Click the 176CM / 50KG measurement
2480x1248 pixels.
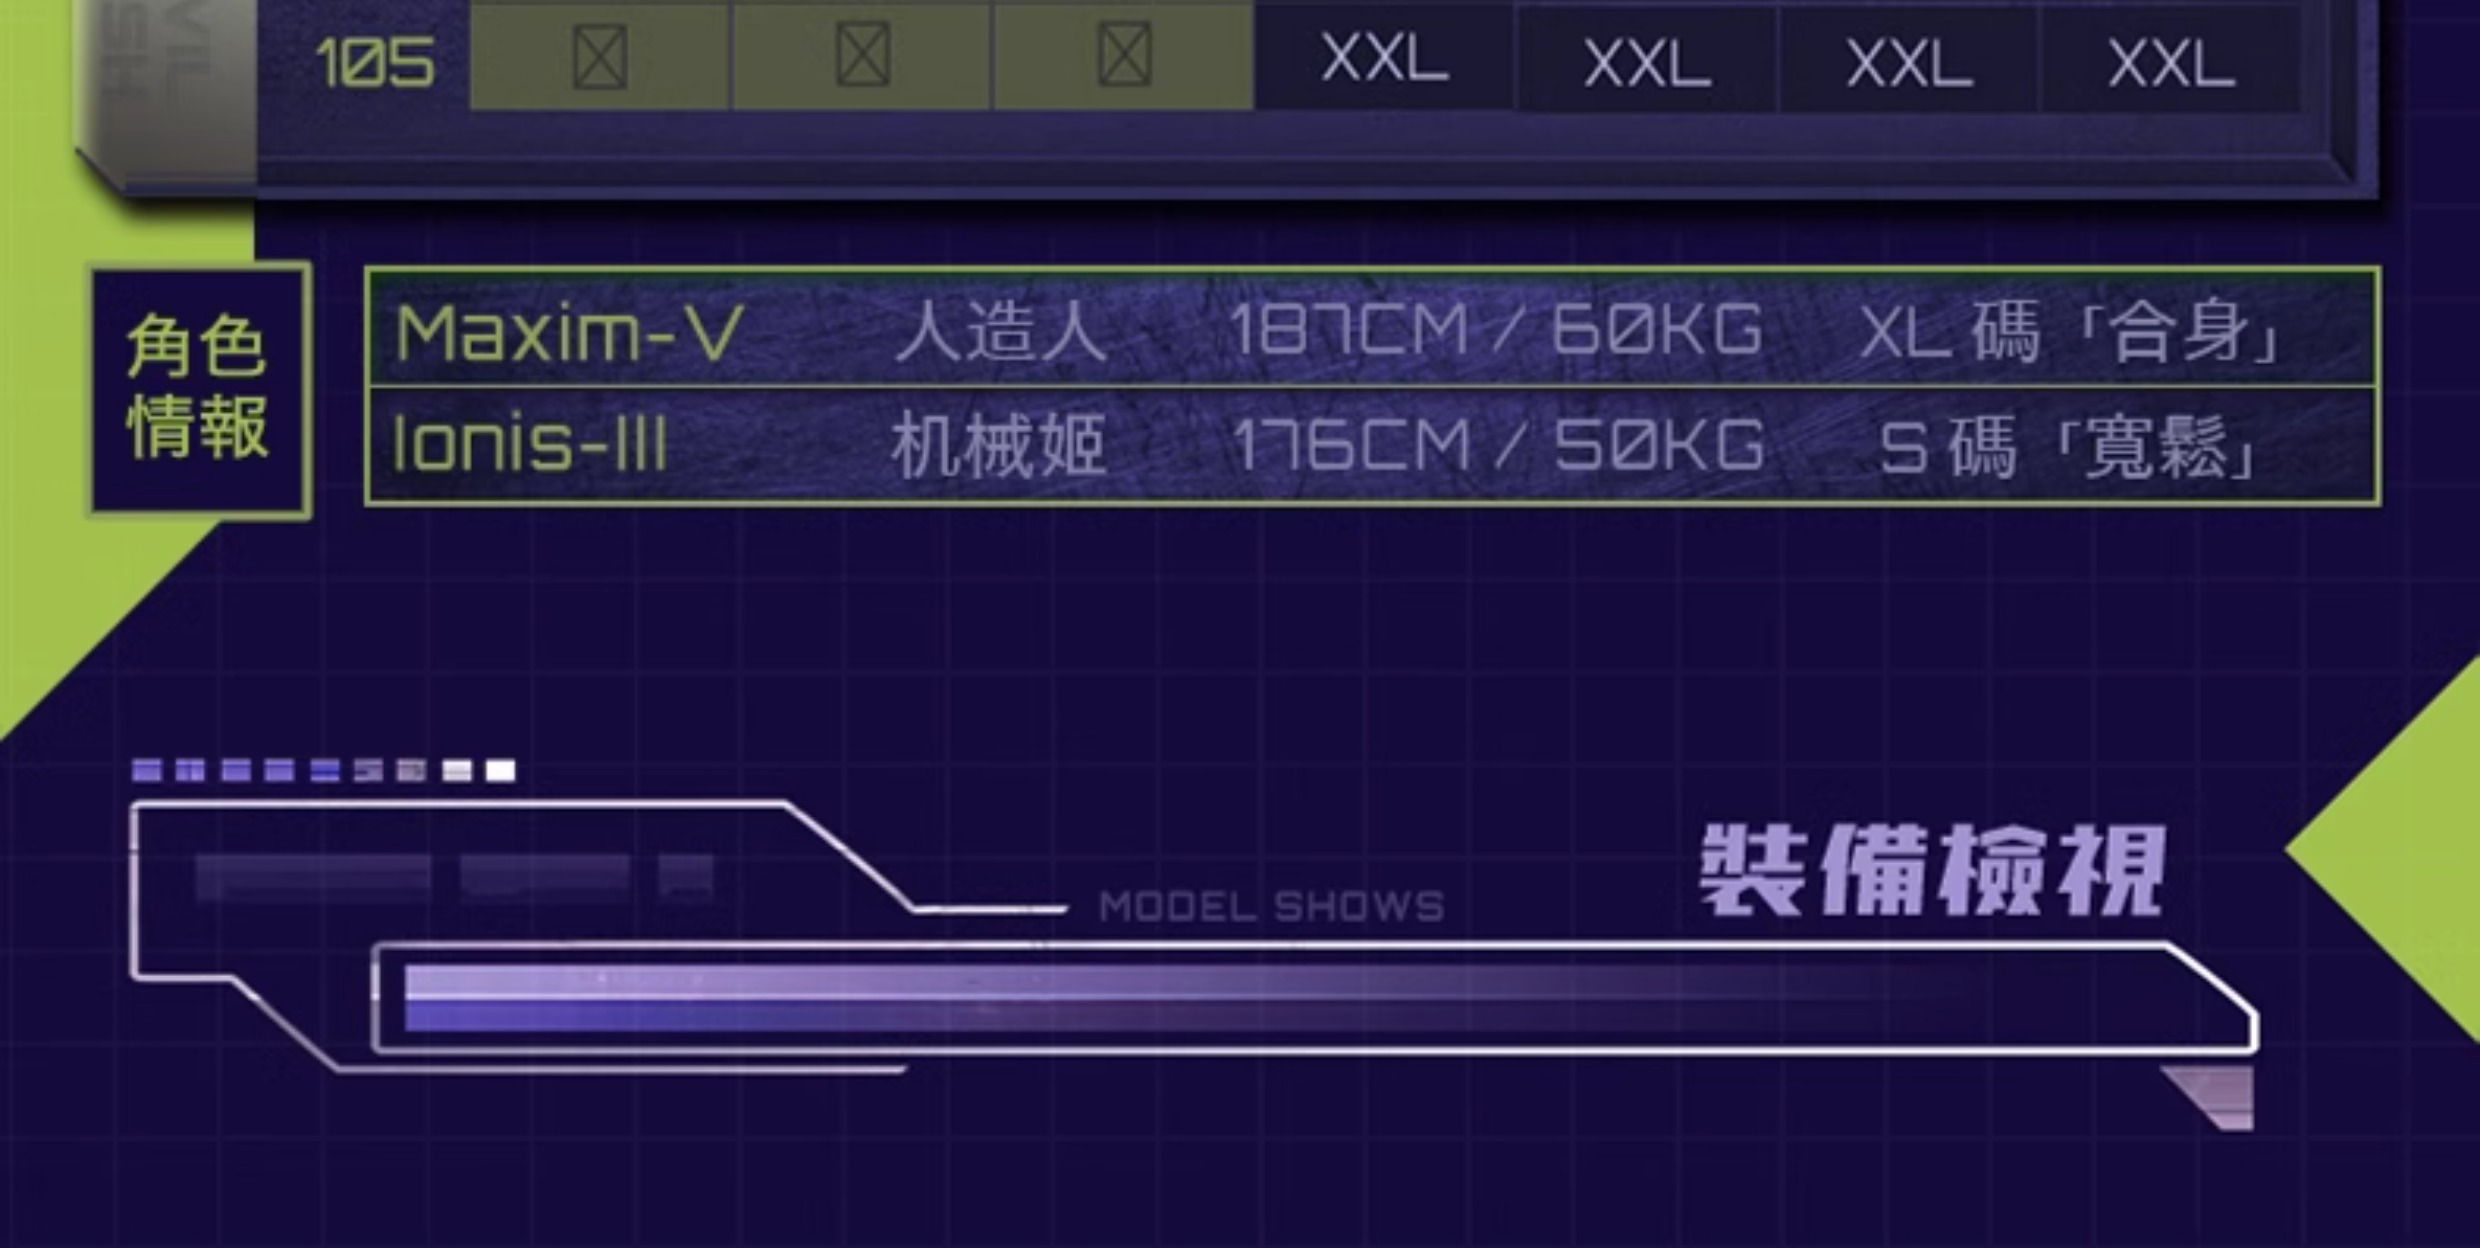pyautogui.click(x=1498, y=444)
